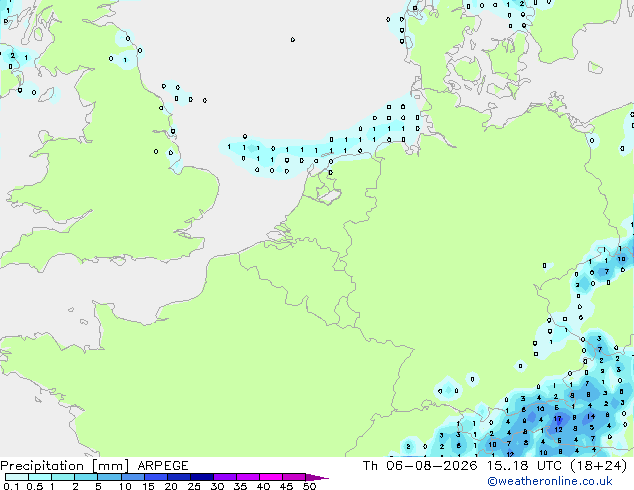Click the "0.5" legend scale label

(x=34, y=486)
